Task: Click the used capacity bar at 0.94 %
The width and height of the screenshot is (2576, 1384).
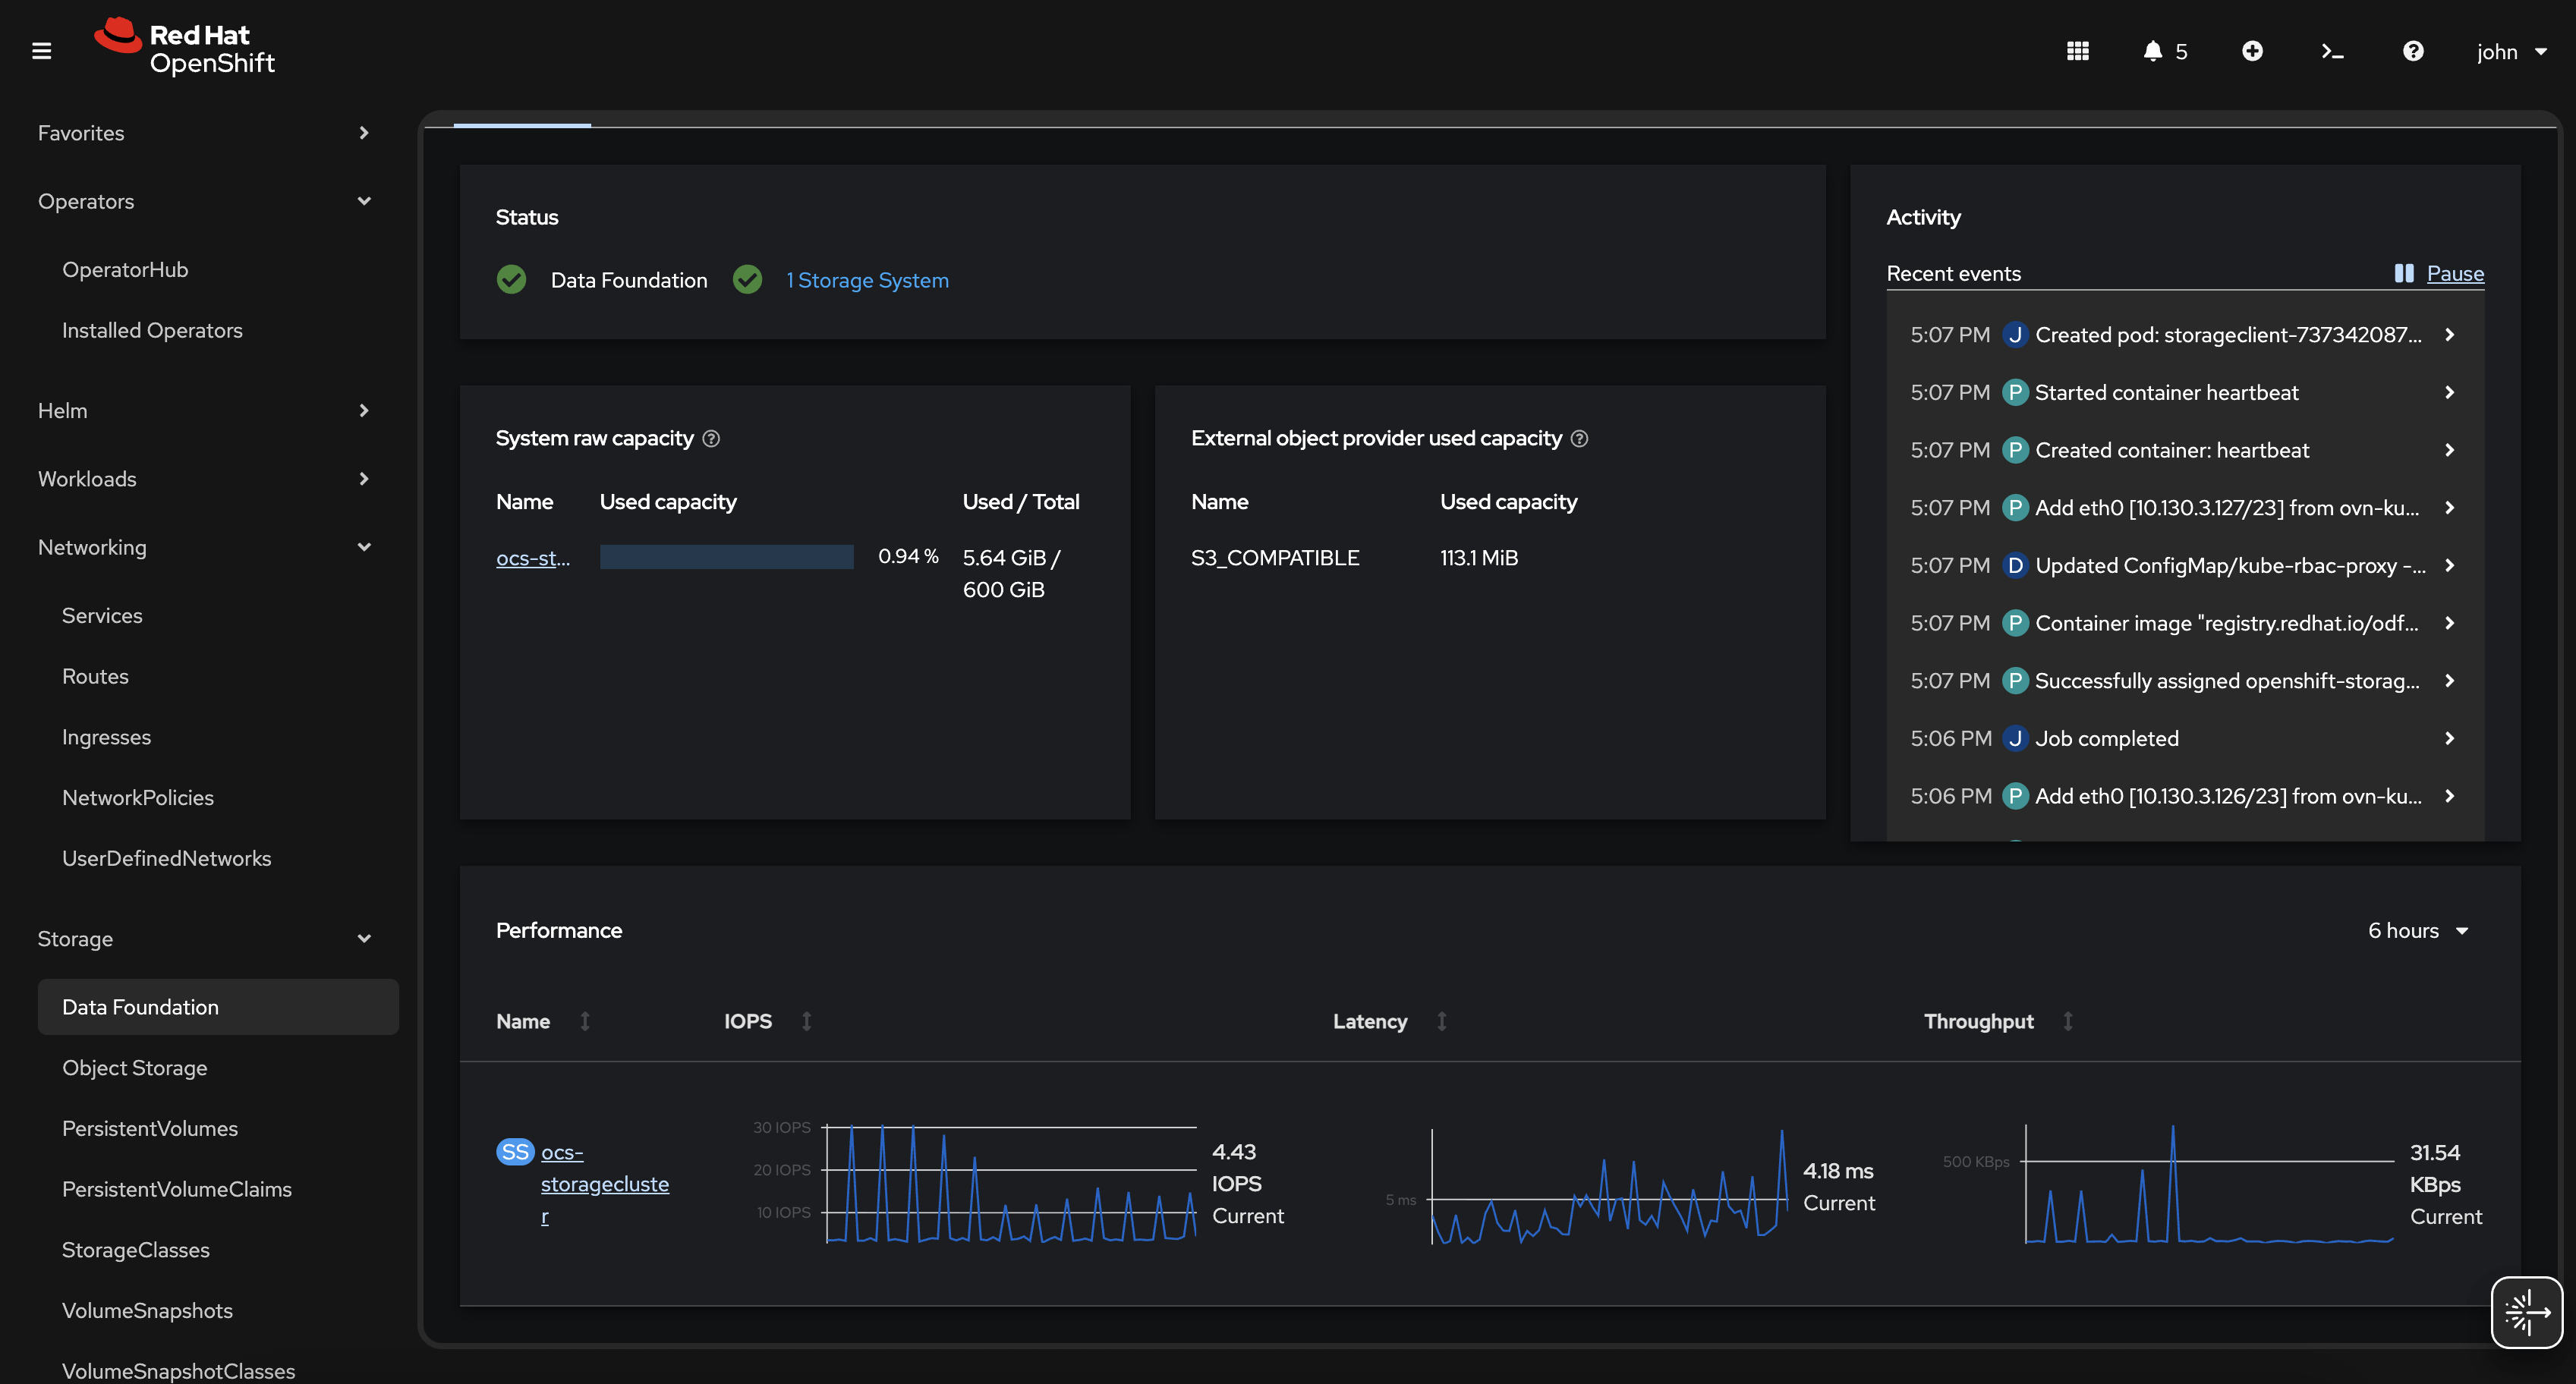Action: 726,557
